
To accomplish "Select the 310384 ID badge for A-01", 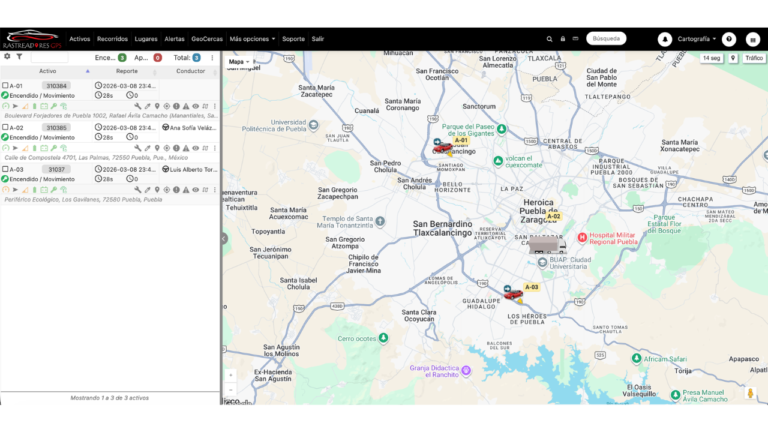I will [x=56, y=86].
